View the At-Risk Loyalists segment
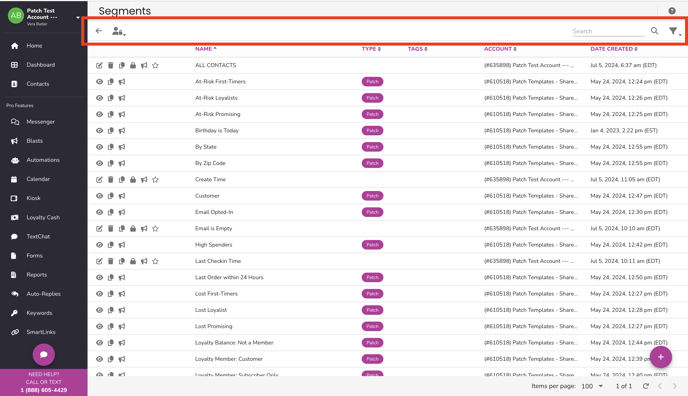 coord(99,98)
